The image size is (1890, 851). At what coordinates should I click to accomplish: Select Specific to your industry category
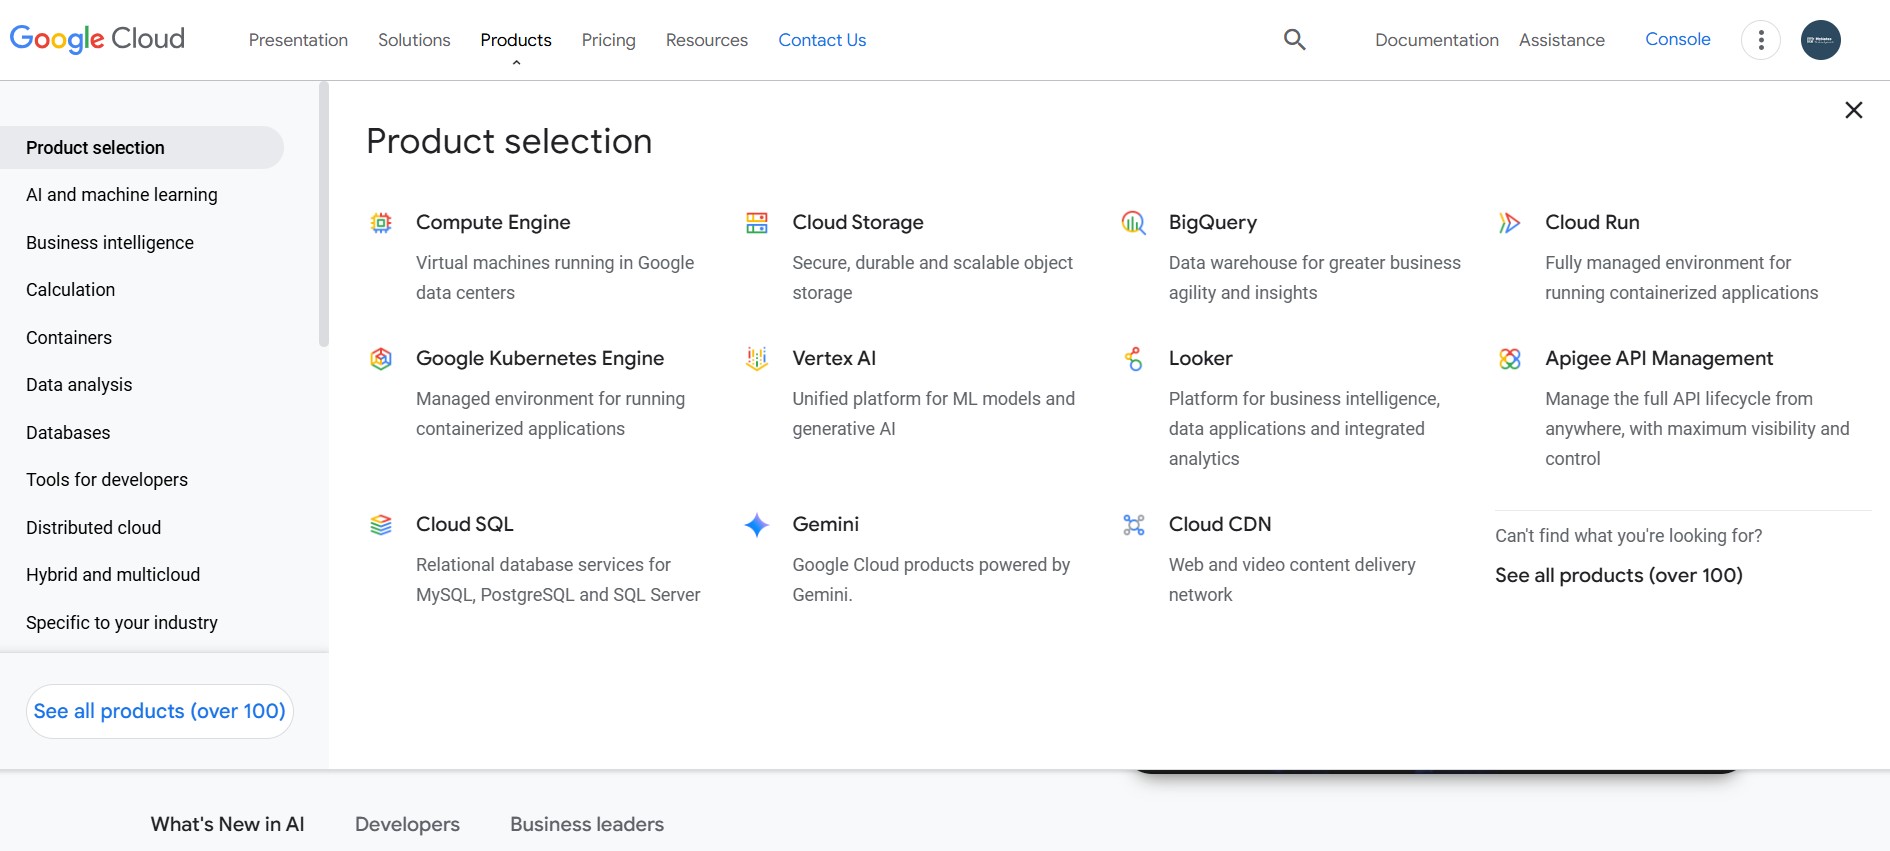pos(122,623)
